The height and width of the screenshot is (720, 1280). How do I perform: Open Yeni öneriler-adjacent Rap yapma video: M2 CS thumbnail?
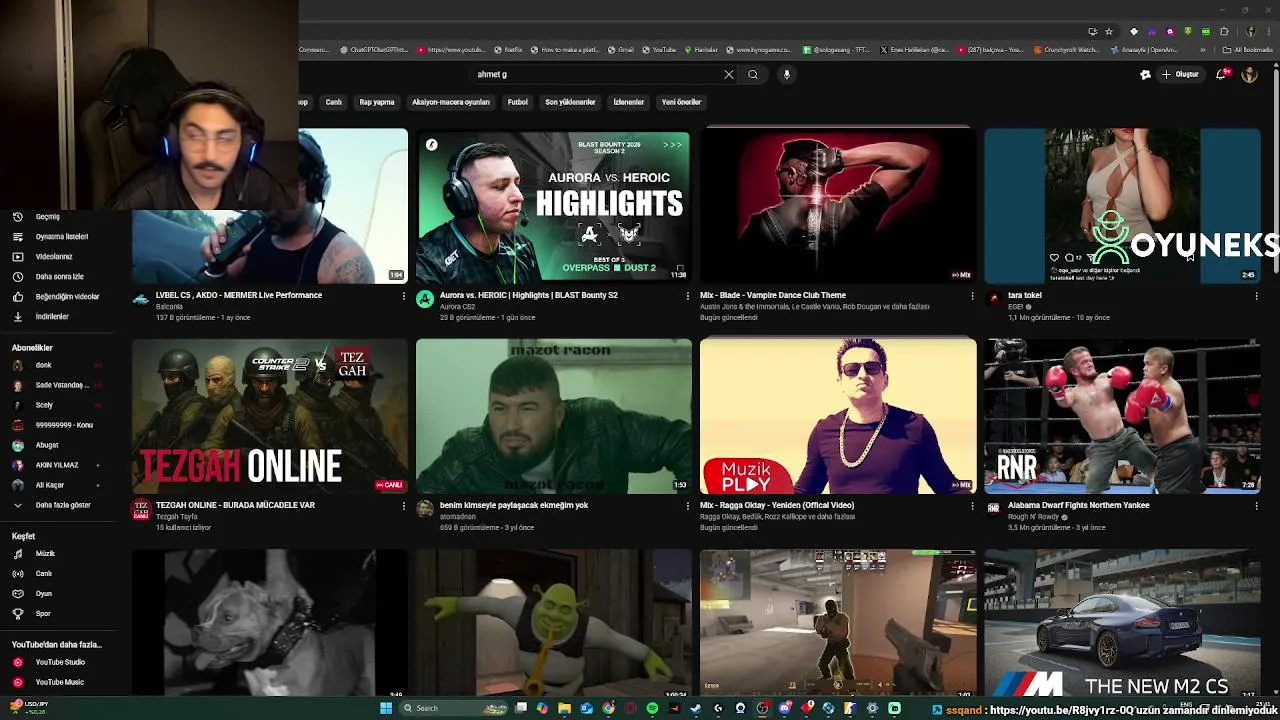pos(1122,622)
